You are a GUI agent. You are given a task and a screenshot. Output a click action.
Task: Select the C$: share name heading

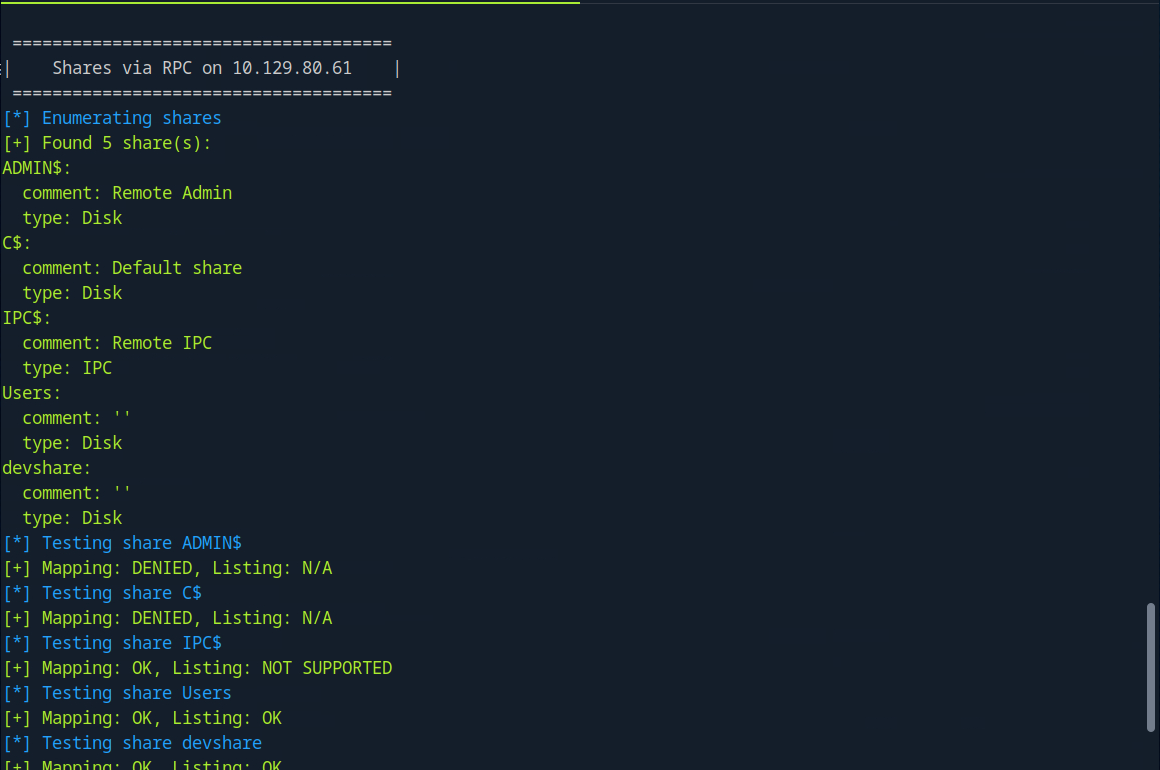17,243
